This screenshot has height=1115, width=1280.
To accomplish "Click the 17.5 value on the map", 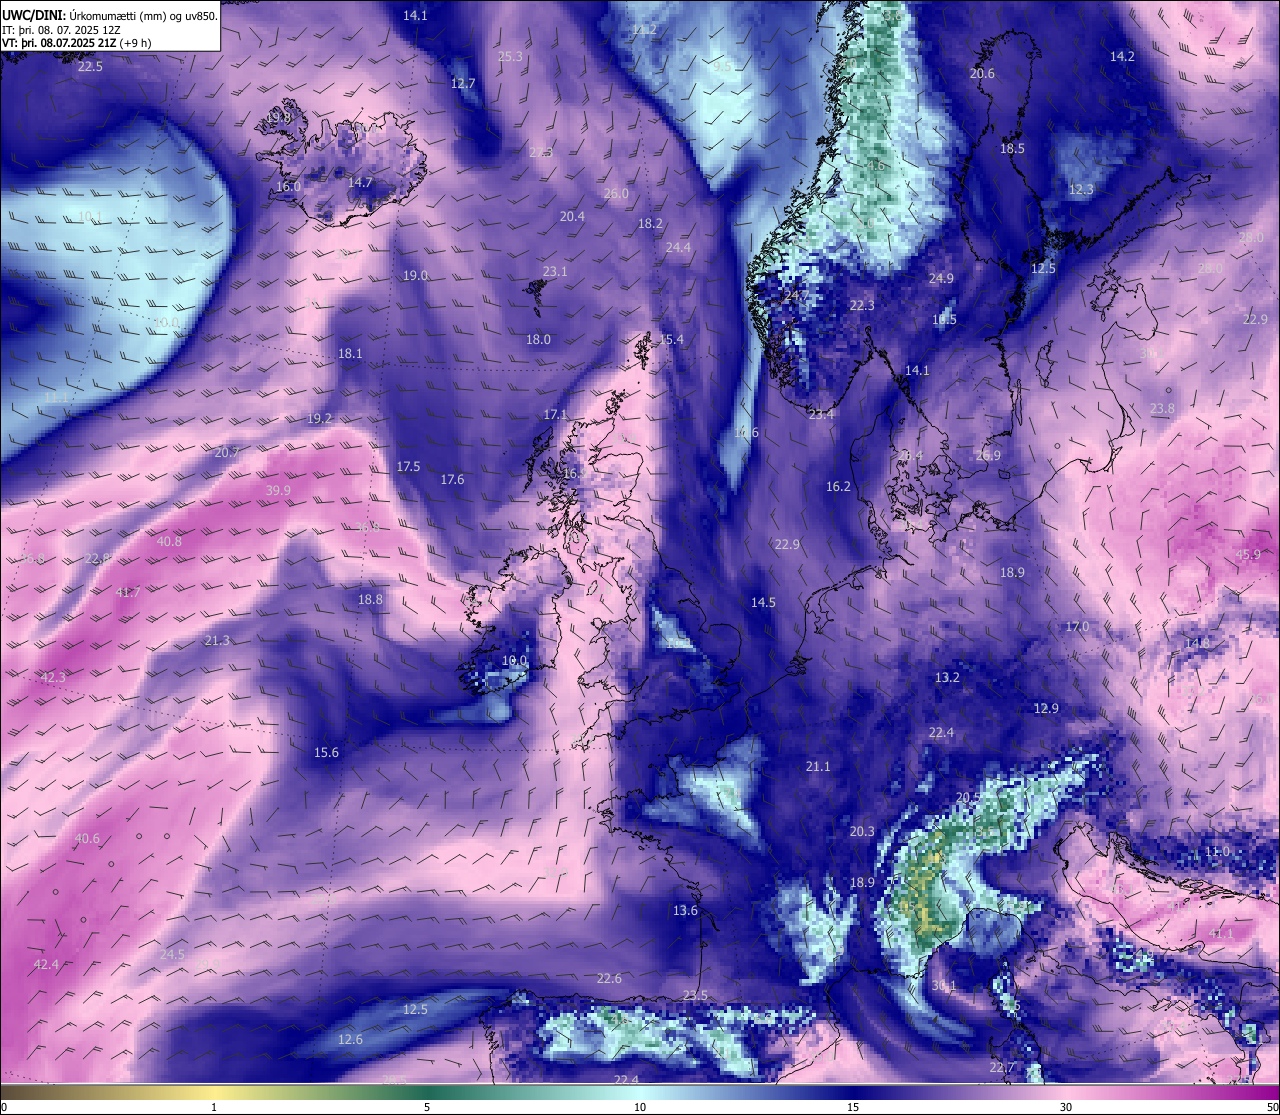I will [x=408, y=467].
